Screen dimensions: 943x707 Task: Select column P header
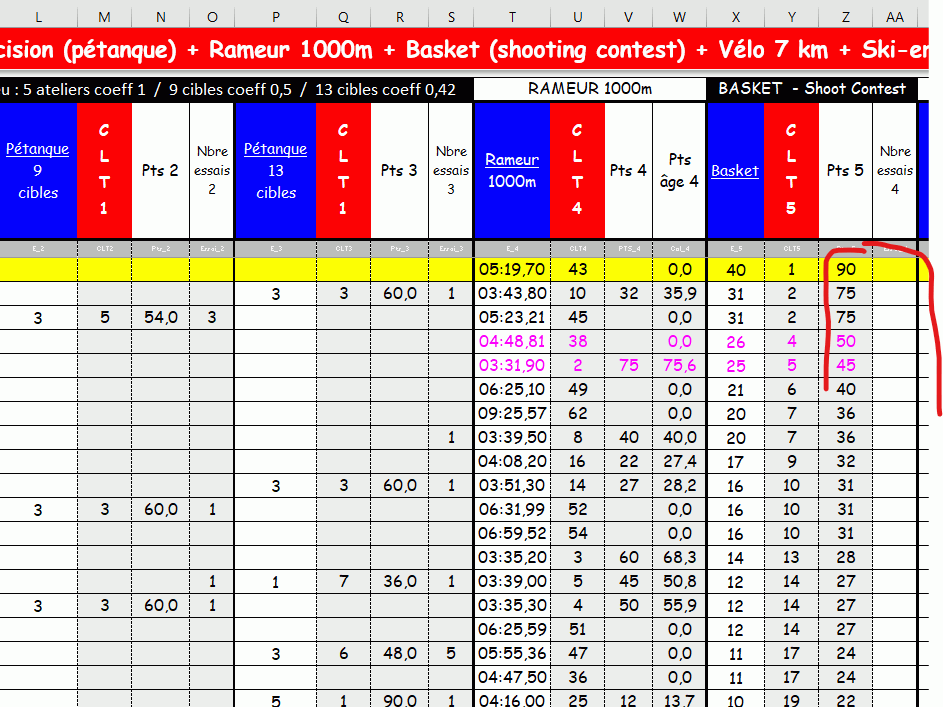pyautogui.click(x=275, y=17)
